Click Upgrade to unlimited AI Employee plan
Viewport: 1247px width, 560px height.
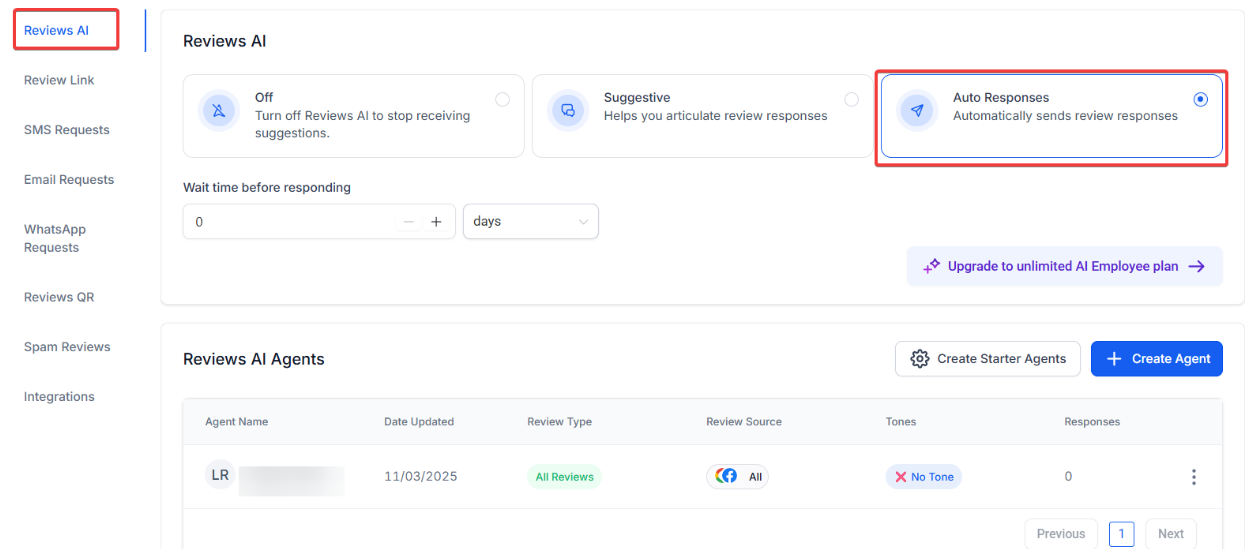(1064, 267)
